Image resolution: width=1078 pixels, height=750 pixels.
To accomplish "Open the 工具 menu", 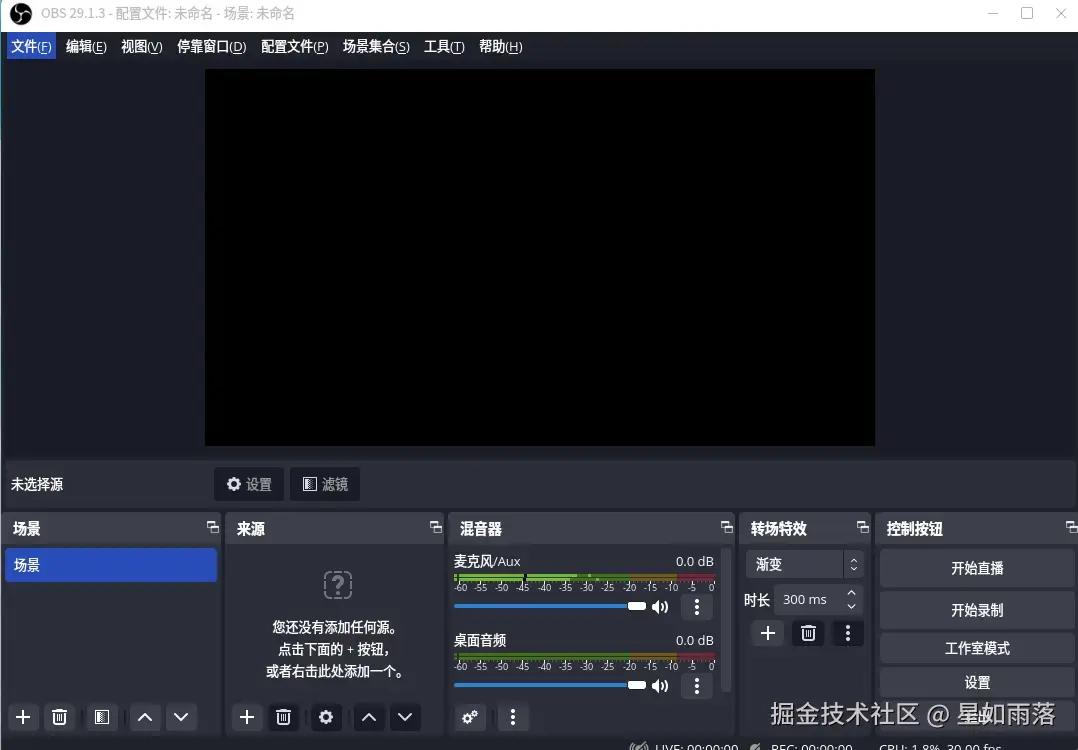I will point(444,46).
